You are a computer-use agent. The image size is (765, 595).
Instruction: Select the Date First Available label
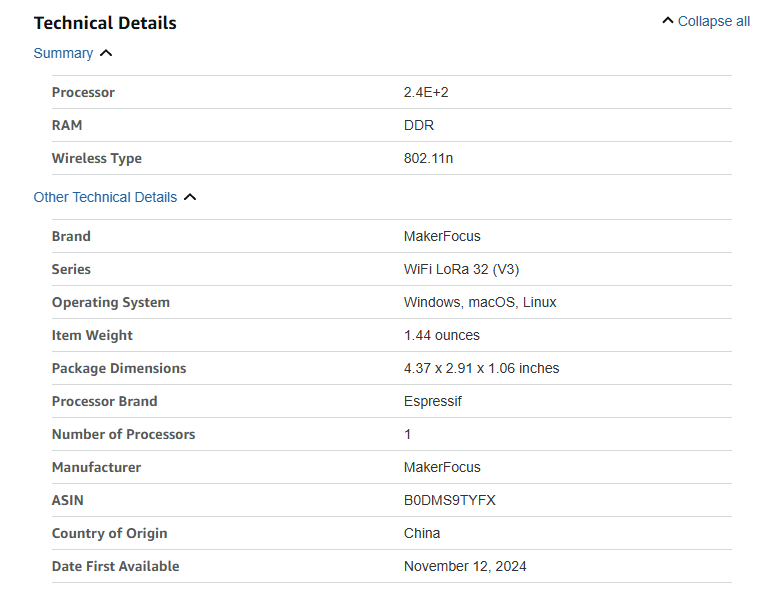(116, 566)
